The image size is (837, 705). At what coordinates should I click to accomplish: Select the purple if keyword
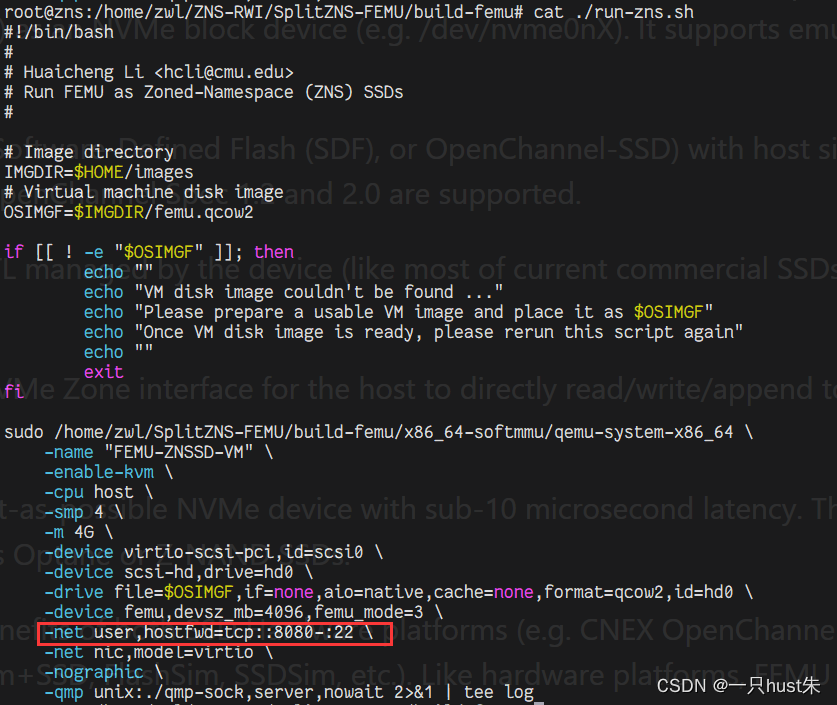(x=14, y=251)
